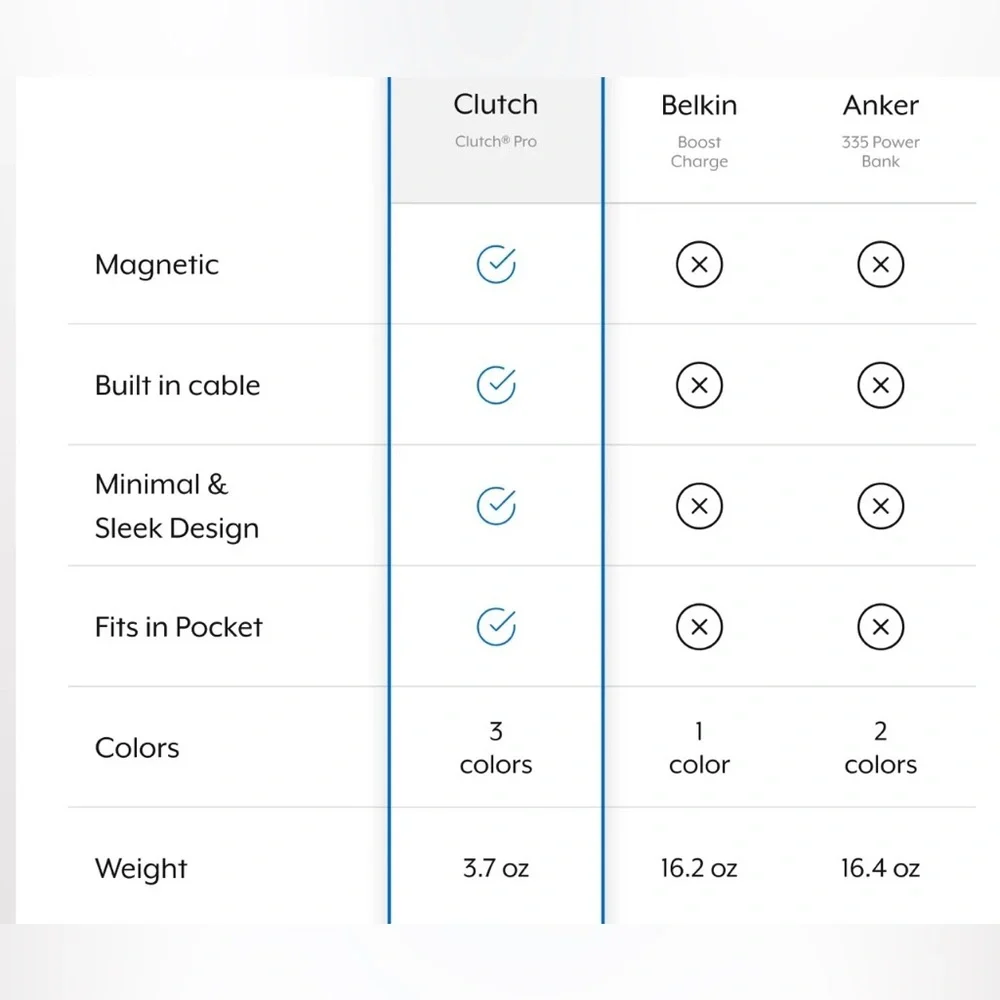Click Anker's X icon for Minimal & Sleek Design

(x=880, y=506)
